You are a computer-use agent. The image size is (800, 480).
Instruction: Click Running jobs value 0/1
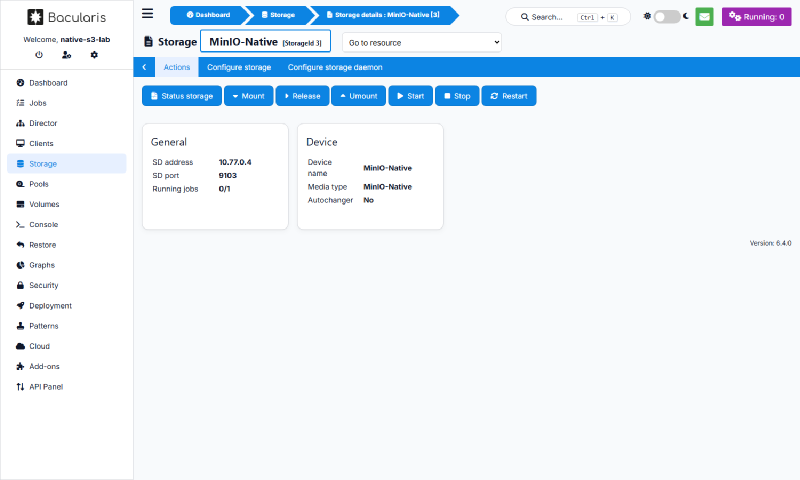pos(224,189)
